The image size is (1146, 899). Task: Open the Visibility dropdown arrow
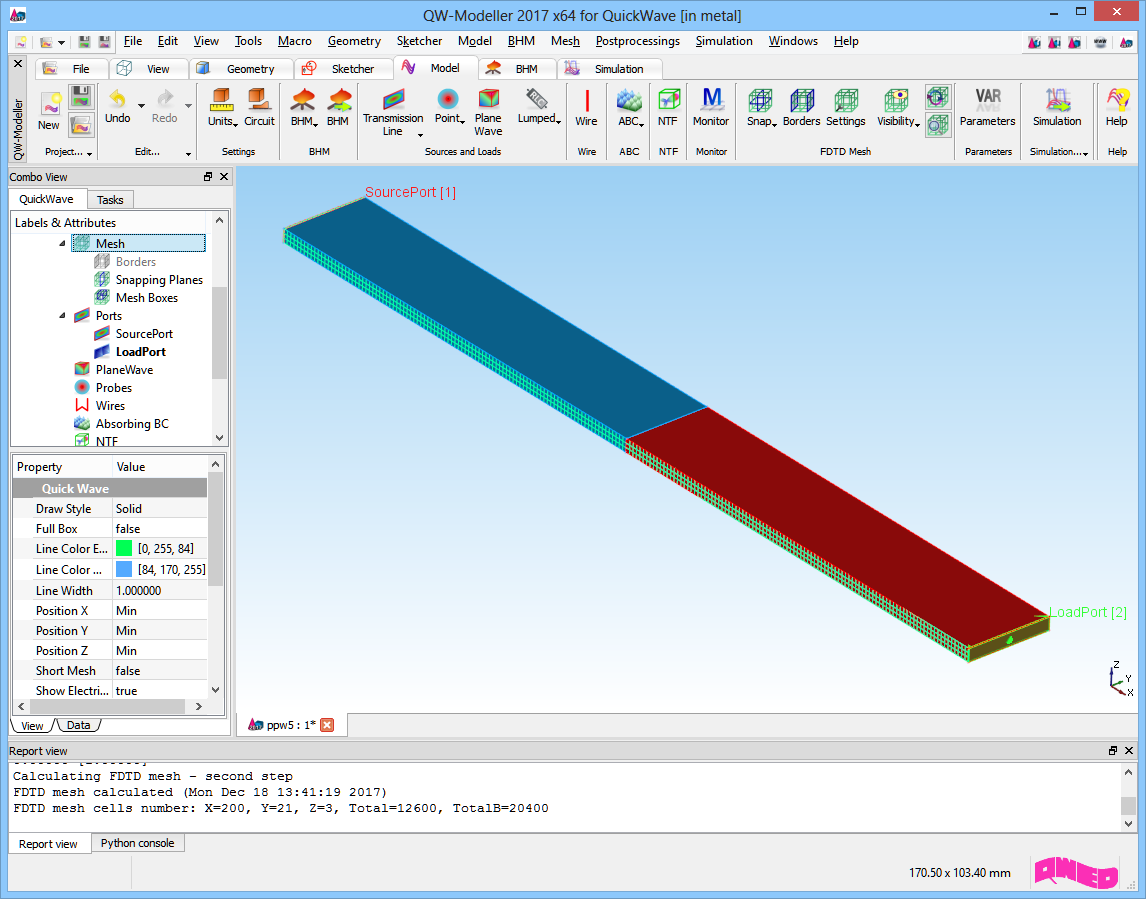917,125
